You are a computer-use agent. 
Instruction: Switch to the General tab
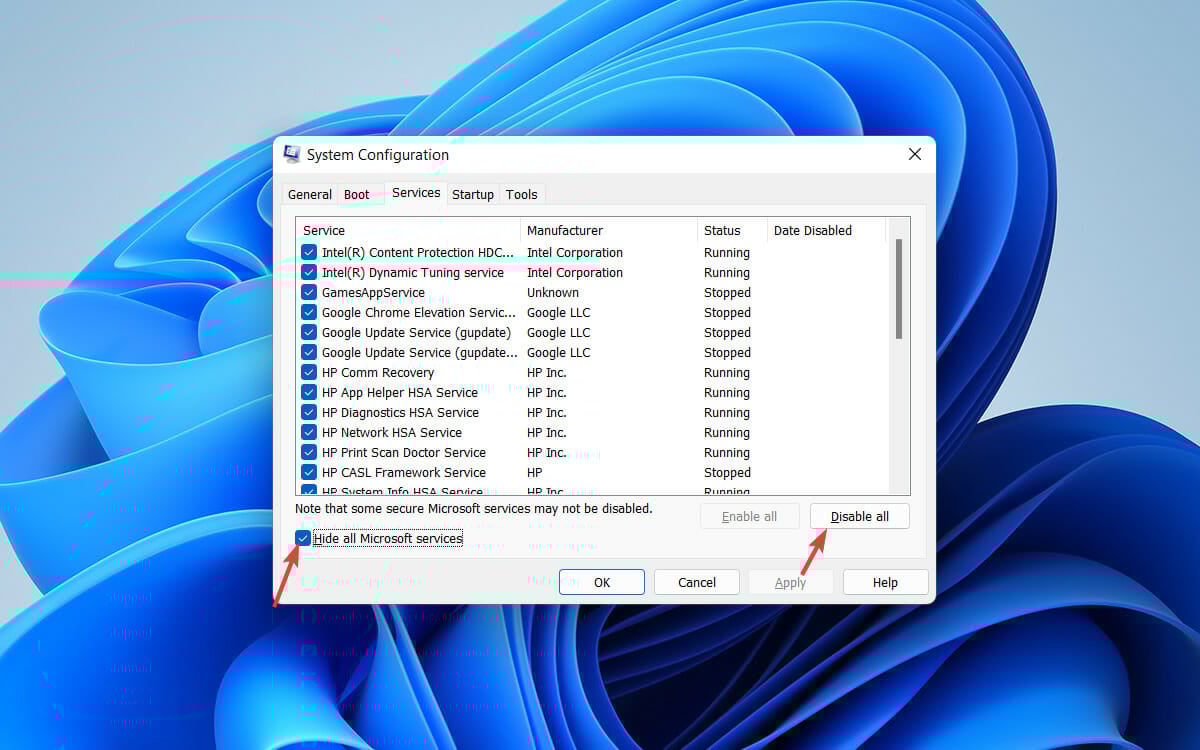[x=310, y=195]
